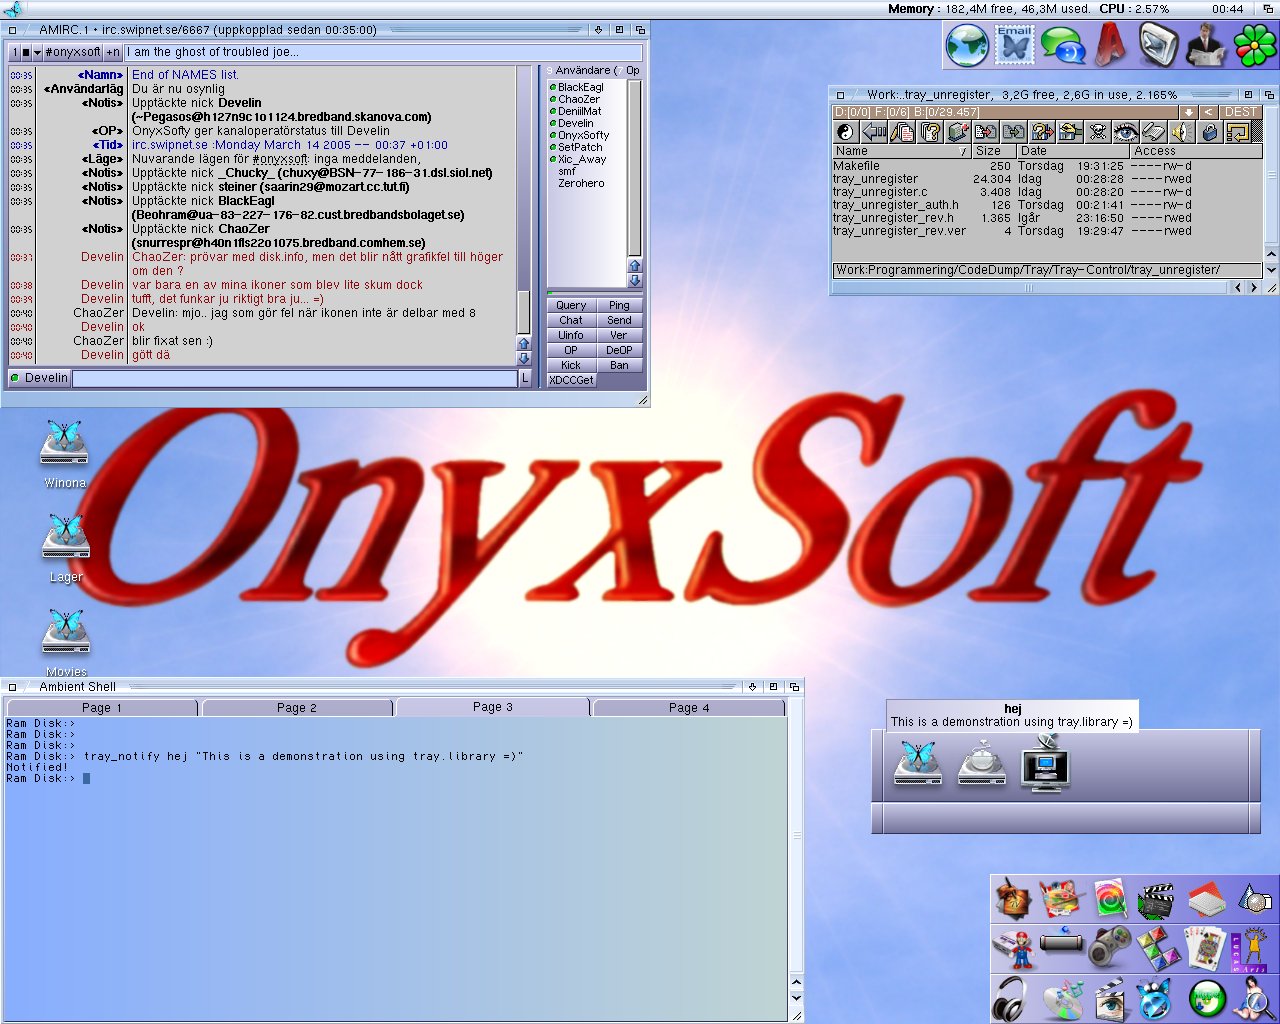Viewport: 1280px width, 1024px height.
Task: Launch the paint palette art icon
Action: coord(1061,900)
